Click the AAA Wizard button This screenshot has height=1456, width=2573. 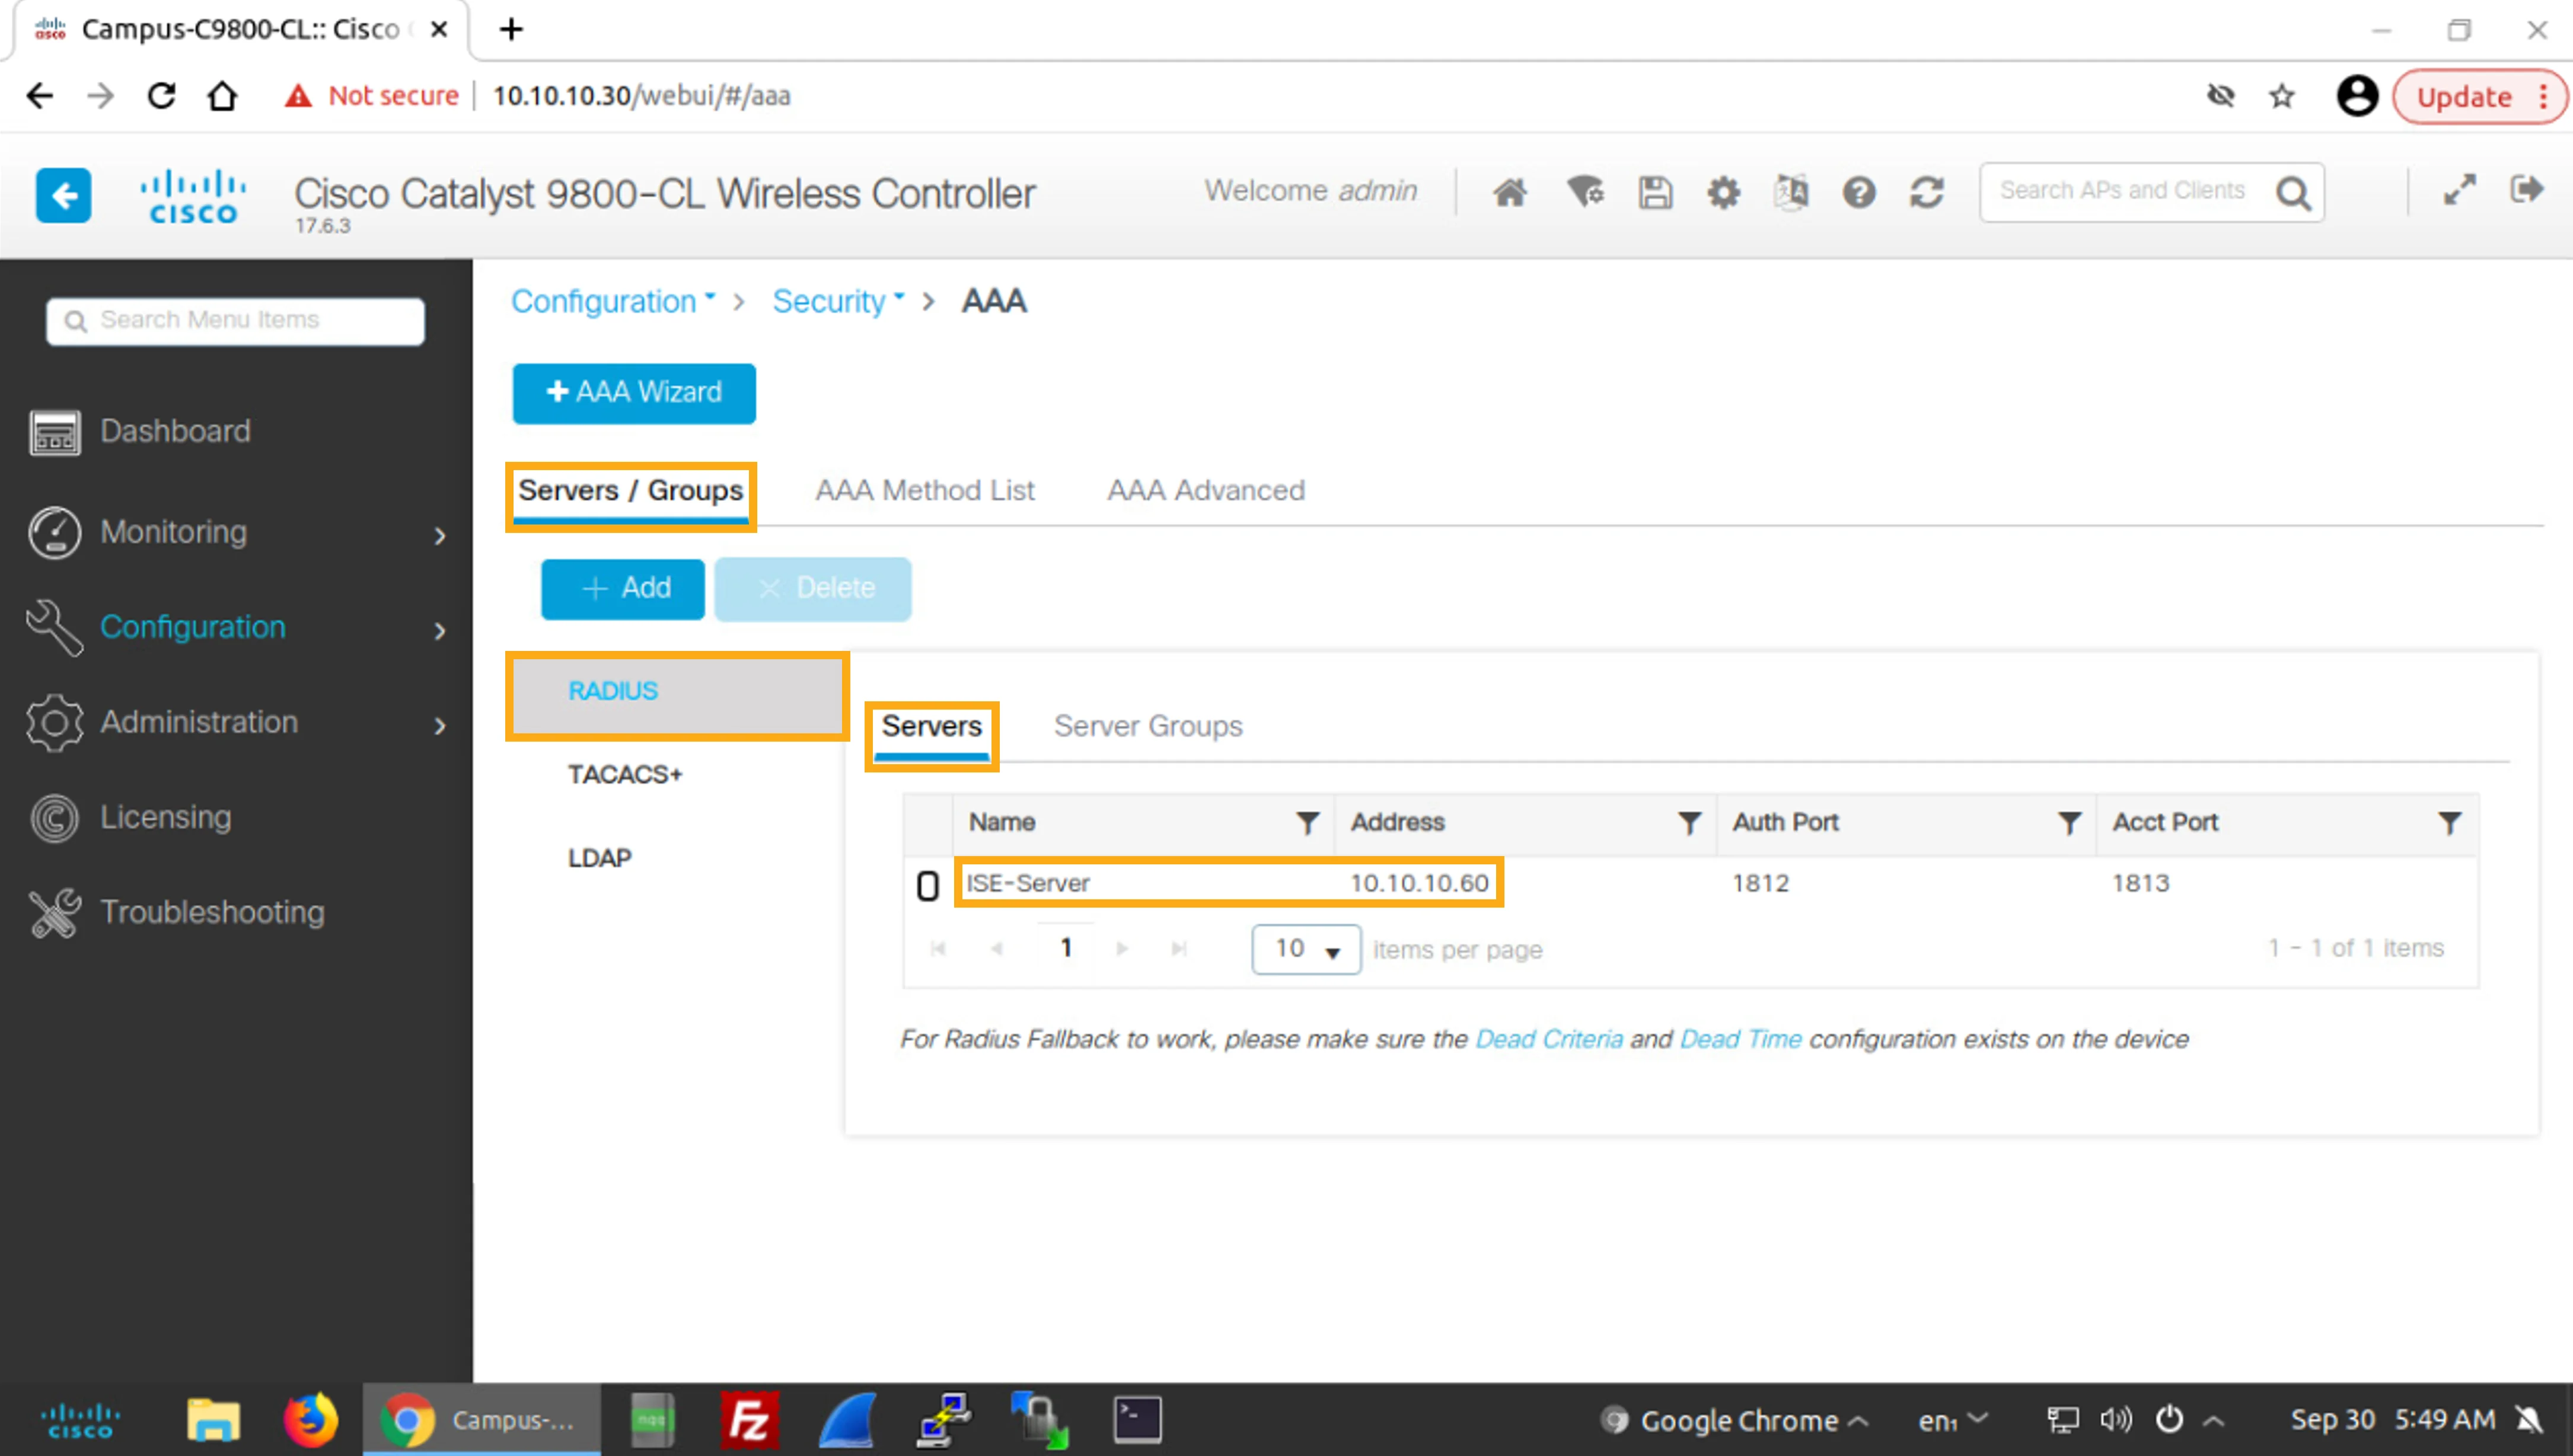click(x=634, y=393)
